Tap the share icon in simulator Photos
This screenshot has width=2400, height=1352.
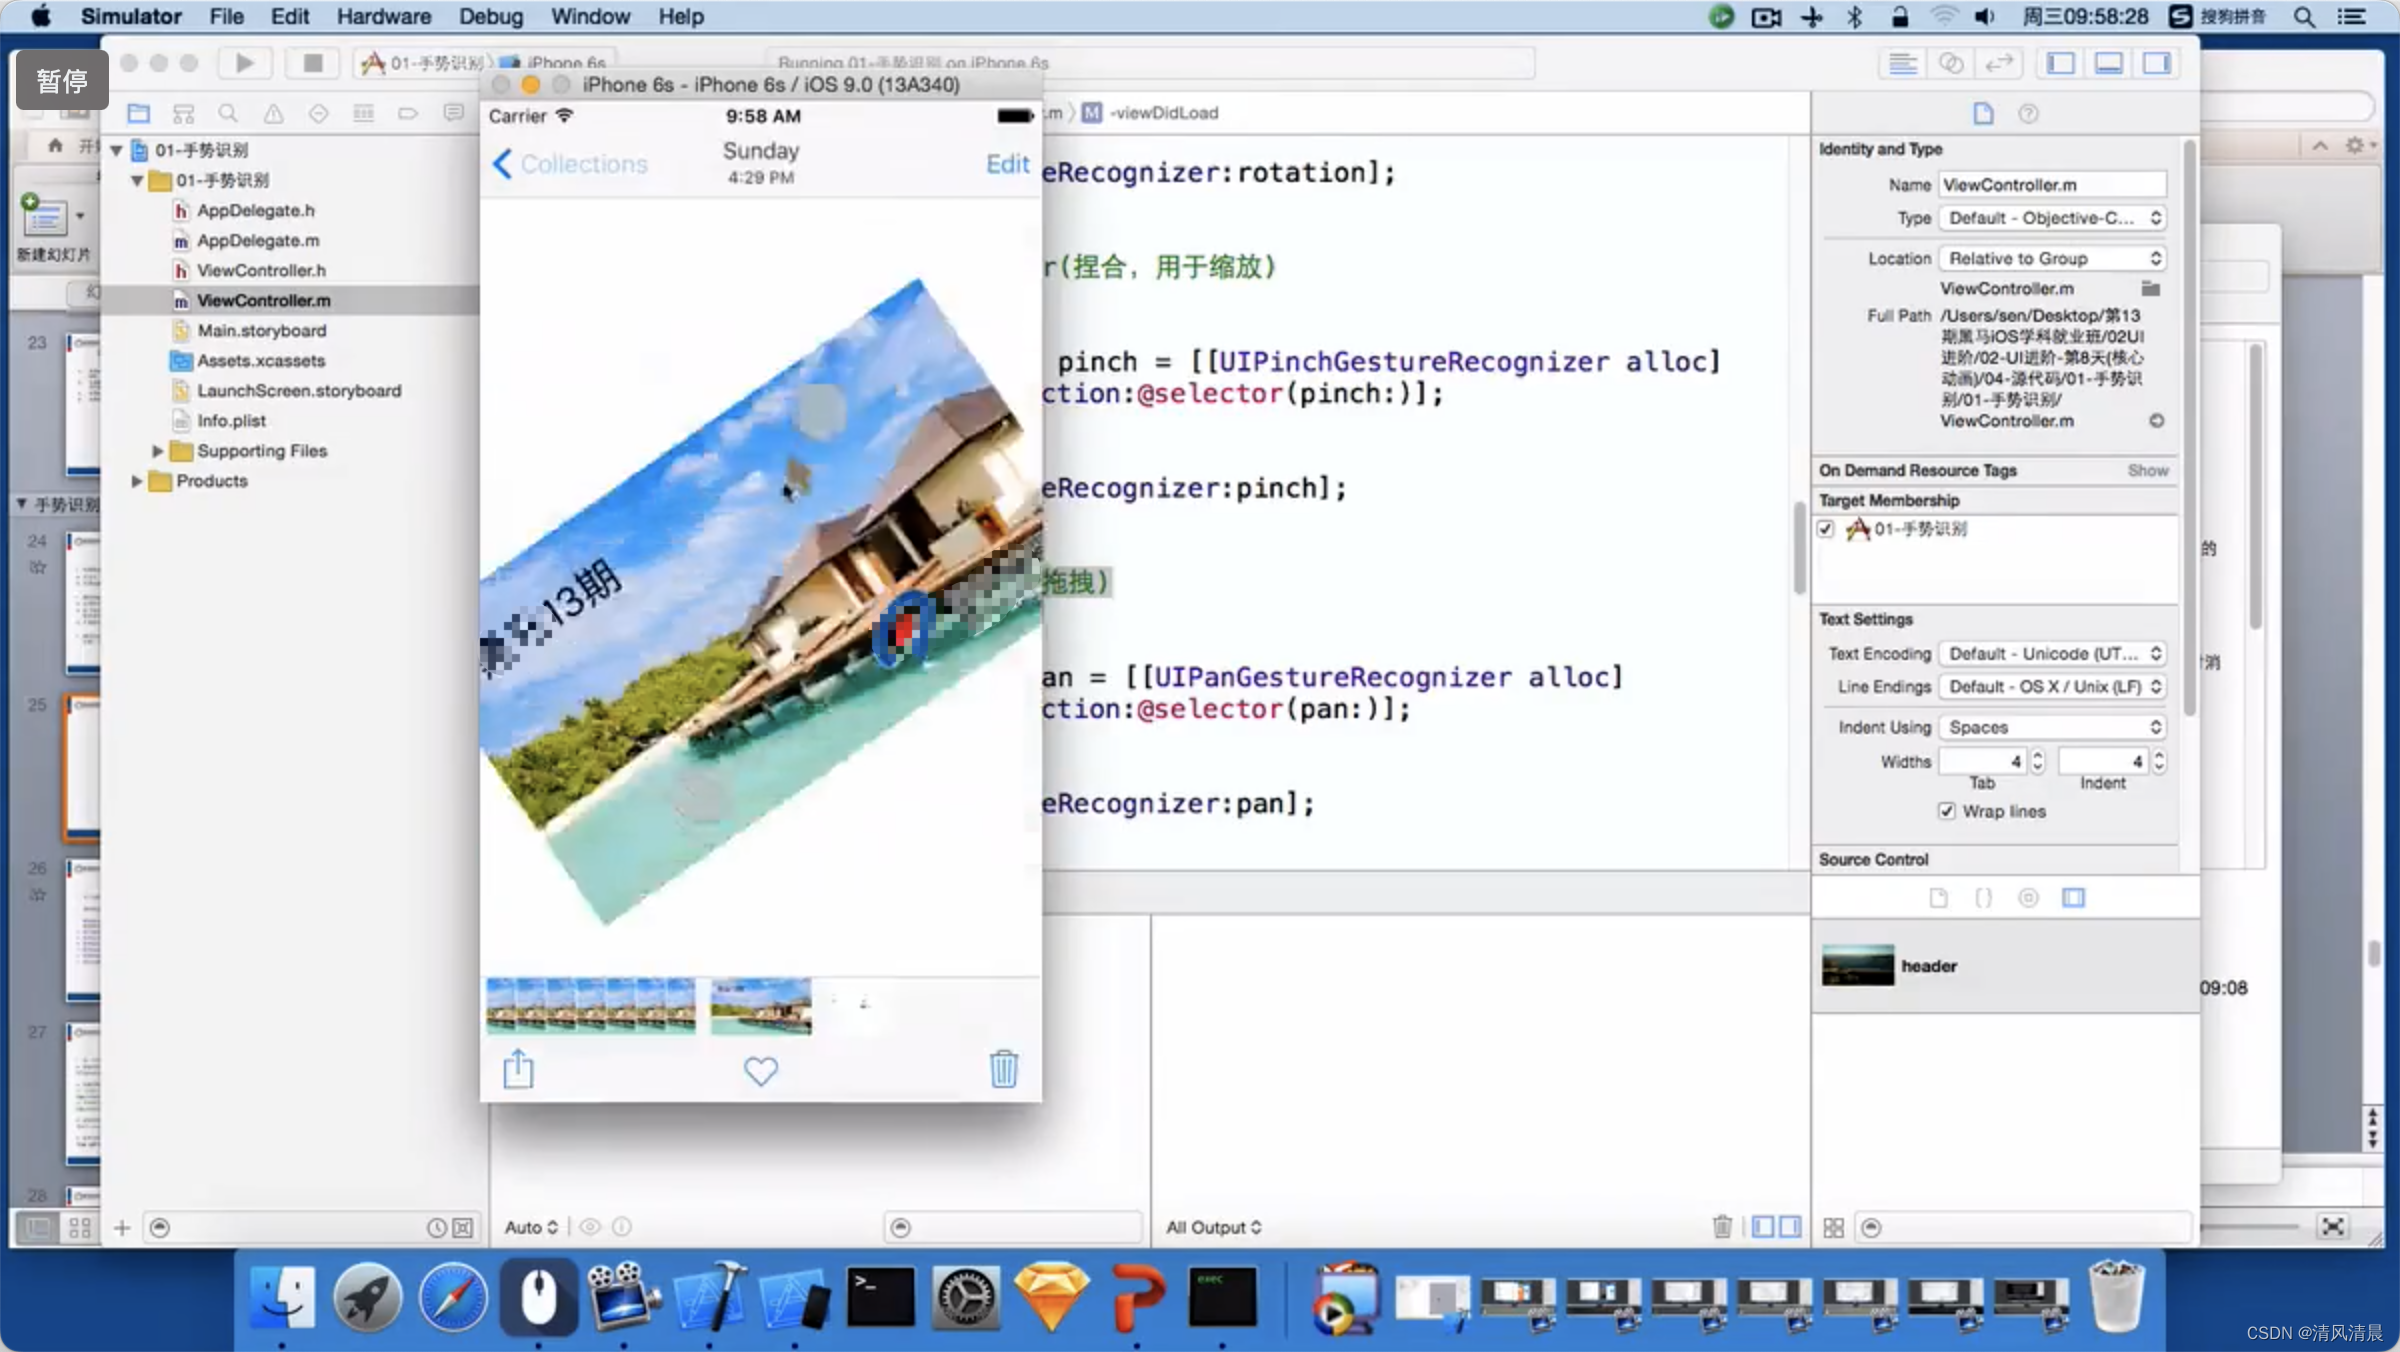[518, 1069]
